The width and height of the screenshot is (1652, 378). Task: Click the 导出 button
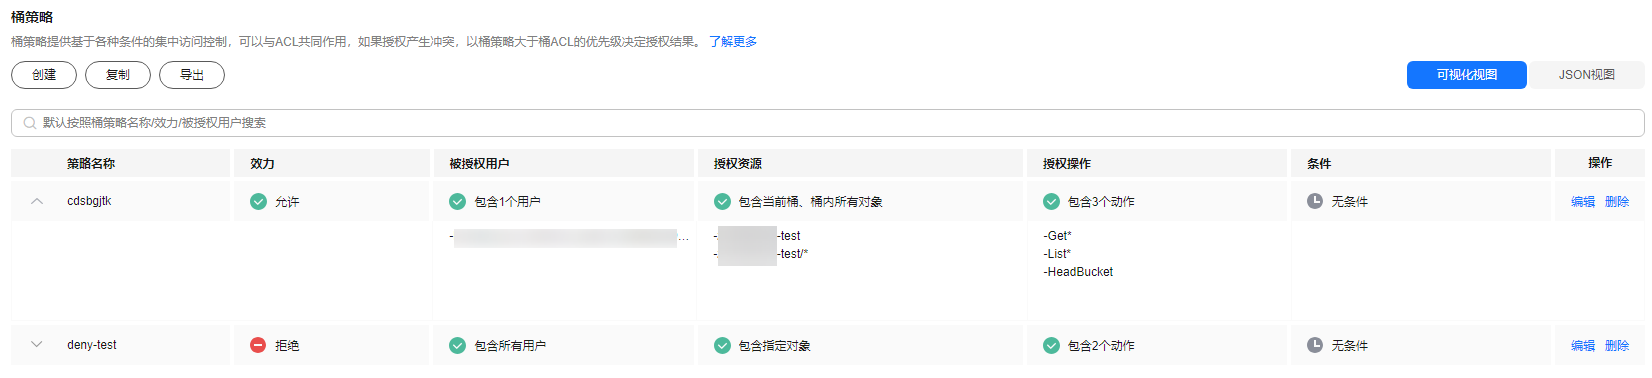click(x=192, y=75)
